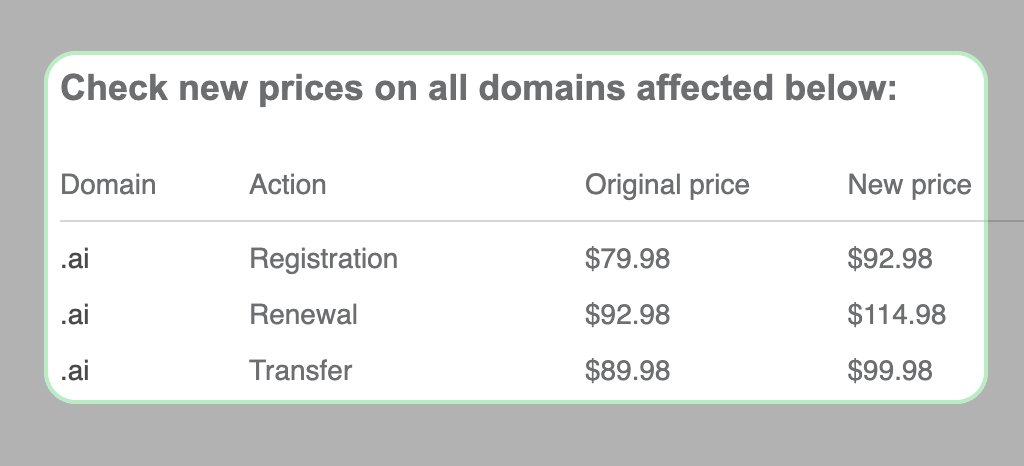Click the new registration price of $92.98
The image size is (1024, 466).
click(890, 259)
